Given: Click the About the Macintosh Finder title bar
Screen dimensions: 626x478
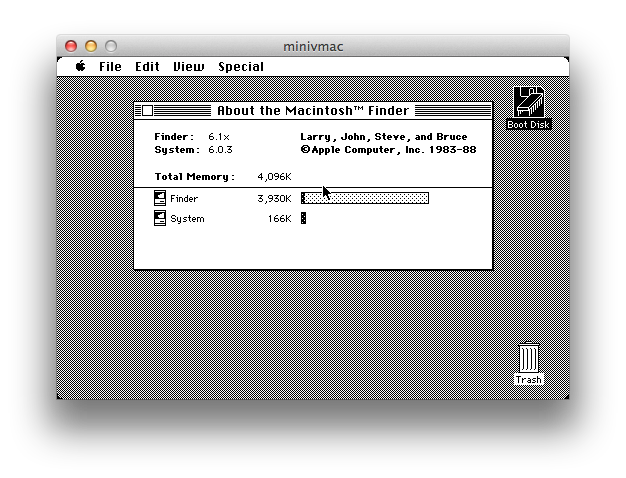Looking at the screenshot, I should click(x=313, y=111).
